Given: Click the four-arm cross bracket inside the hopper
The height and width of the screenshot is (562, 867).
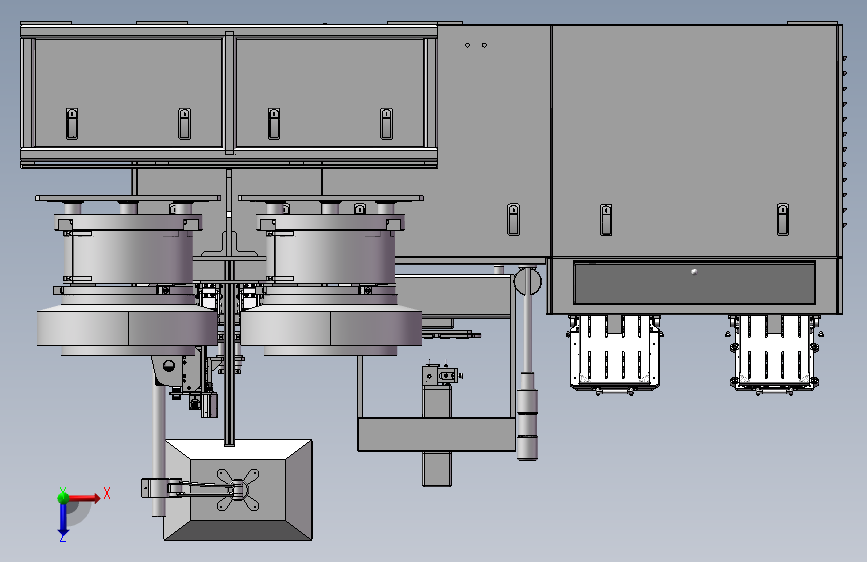Looking at the screenshot, I should [x=238, y=490].
